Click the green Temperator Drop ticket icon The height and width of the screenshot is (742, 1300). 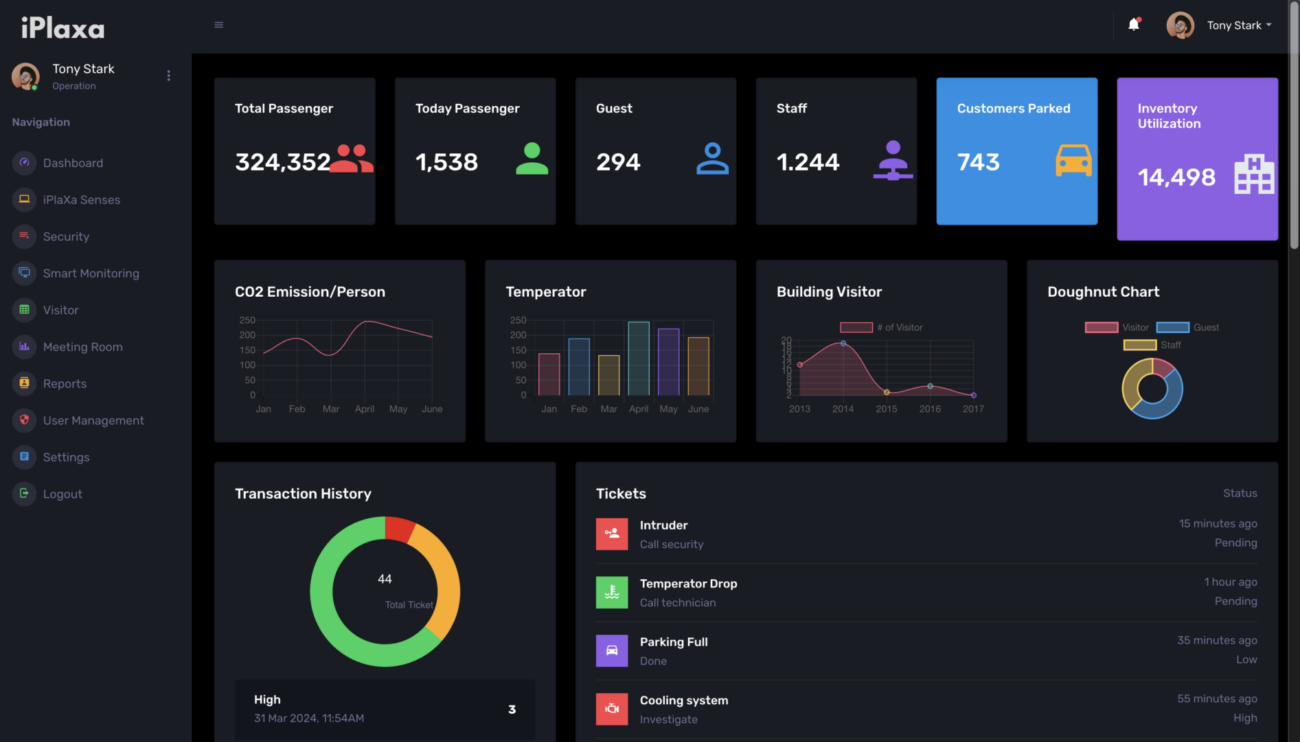pyautogui.click(x=612, y=592)
